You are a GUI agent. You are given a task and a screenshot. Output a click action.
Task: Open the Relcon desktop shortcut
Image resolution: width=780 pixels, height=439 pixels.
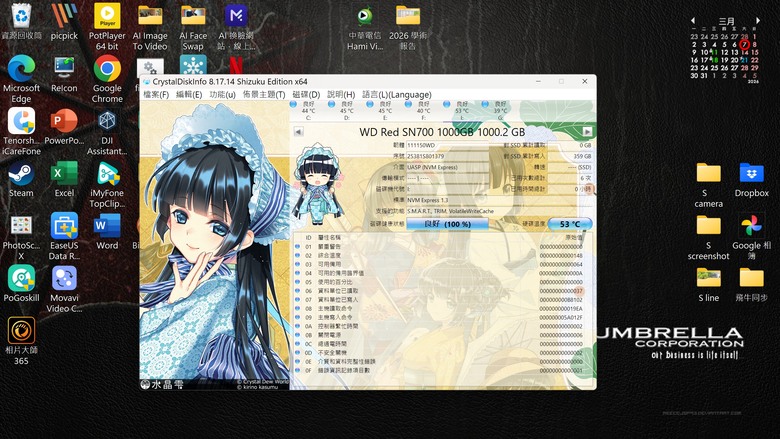point(64,75)
